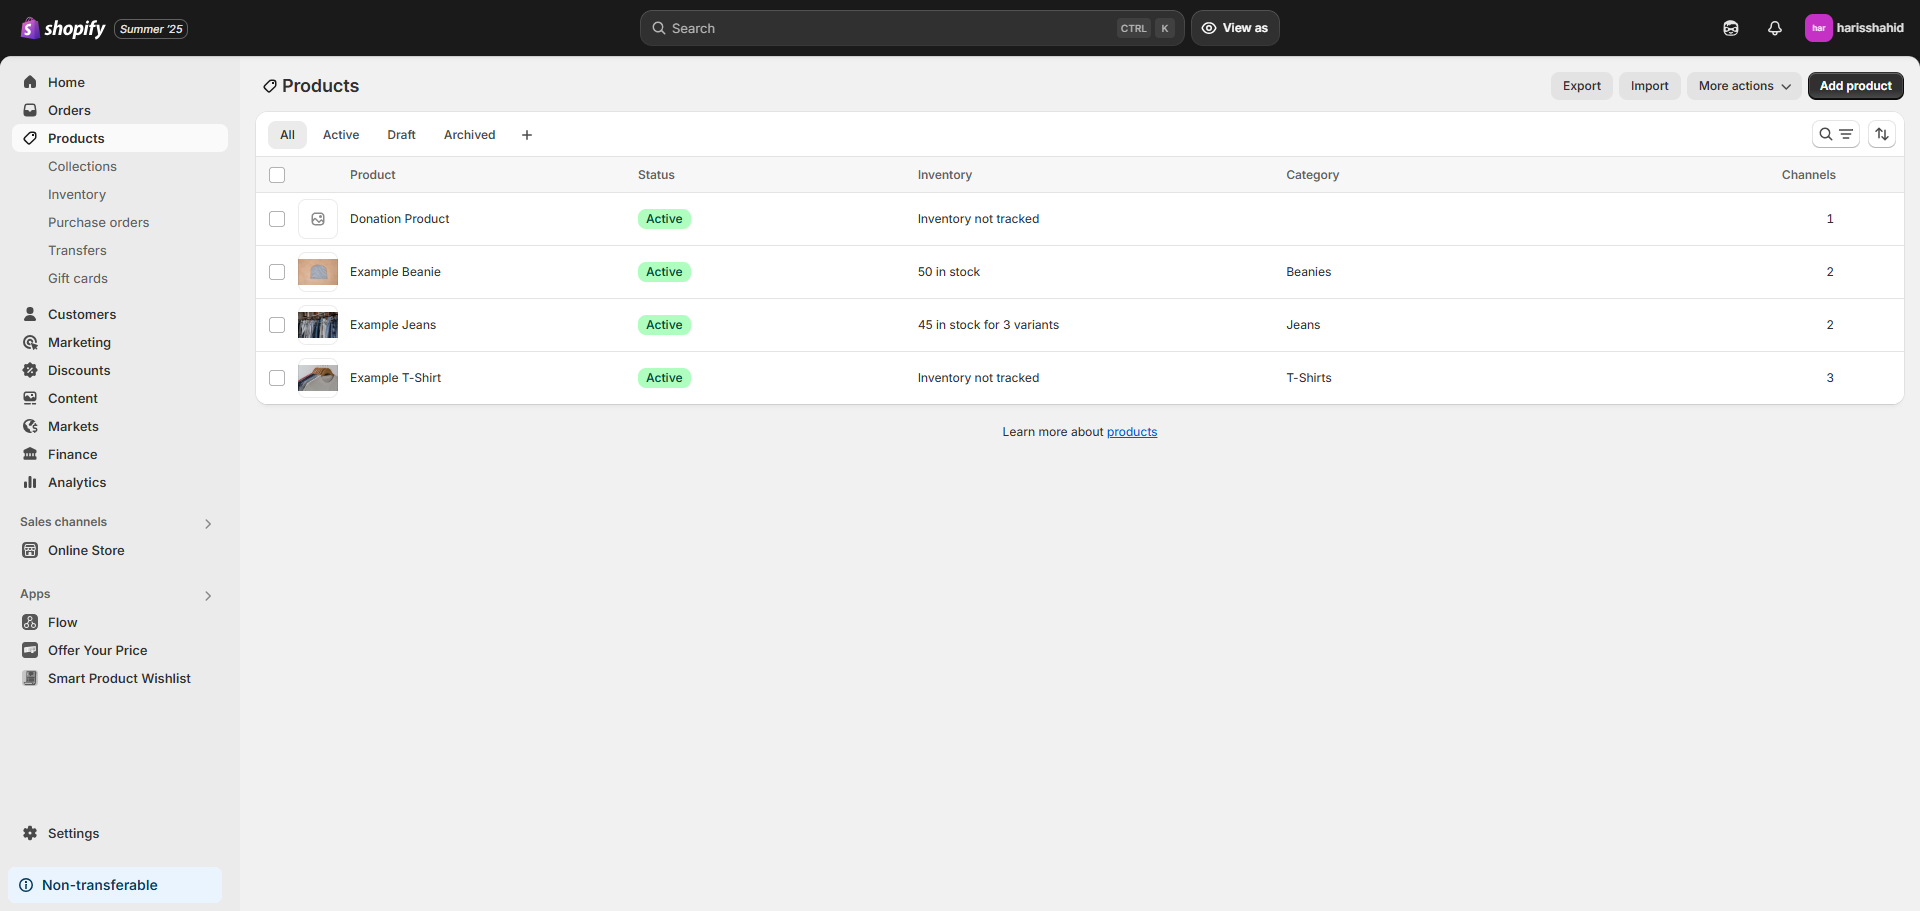Click the Non-transferable info icon
The width and height of the screenshot is (1920, 911).
coord(26,885)
